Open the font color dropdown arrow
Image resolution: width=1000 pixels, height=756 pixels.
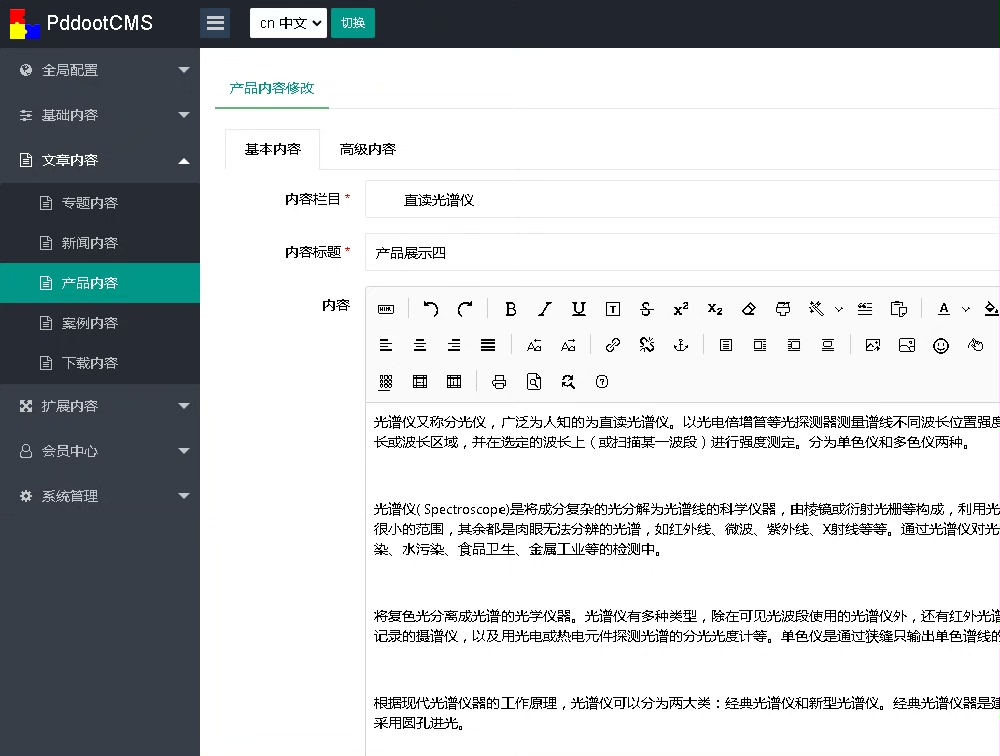point(966,309)
